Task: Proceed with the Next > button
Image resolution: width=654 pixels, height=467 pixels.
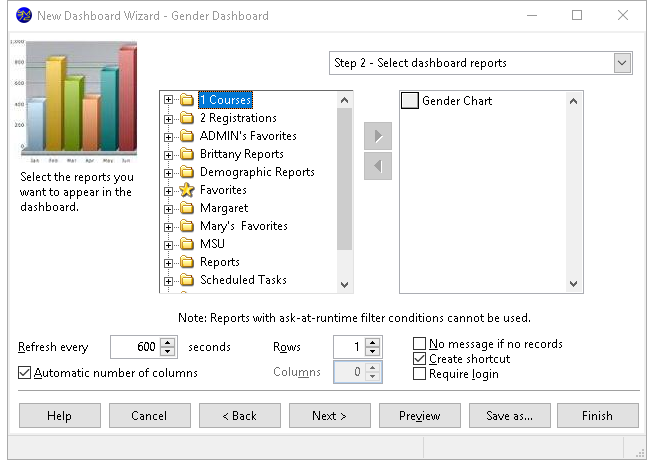Action: (330, 415)
